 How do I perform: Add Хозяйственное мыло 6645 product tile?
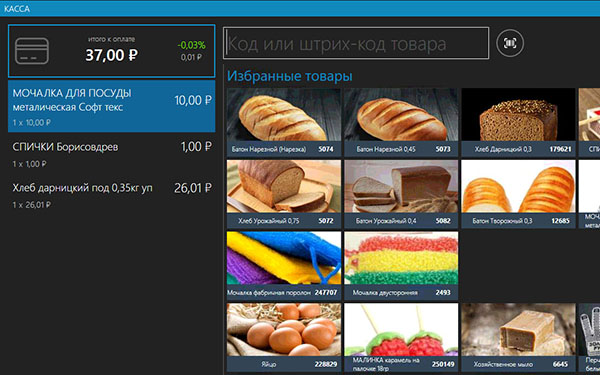point(518,338)
